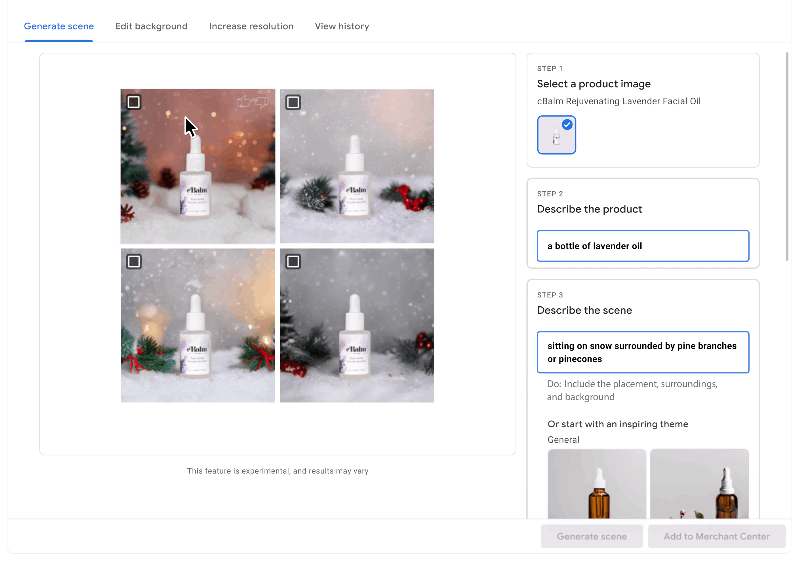Switch to the Edit background tab

pyautogui.click(x=151, y=26)
